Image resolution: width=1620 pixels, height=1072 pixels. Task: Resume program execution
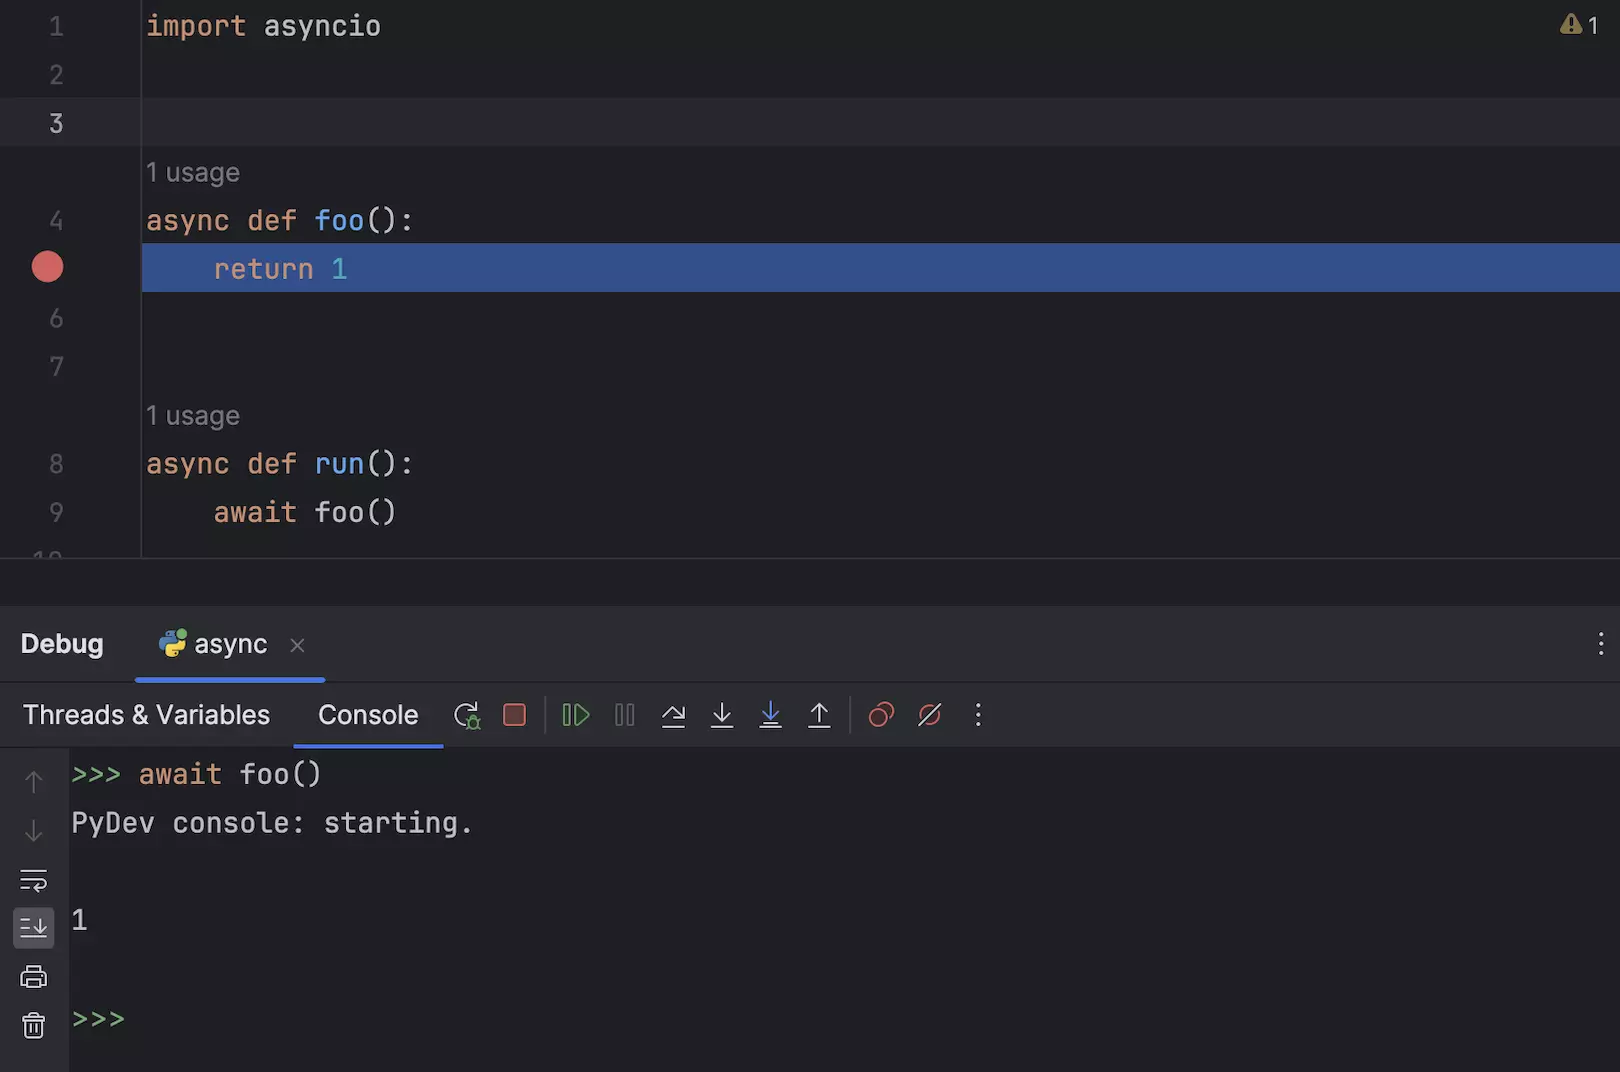576,715
